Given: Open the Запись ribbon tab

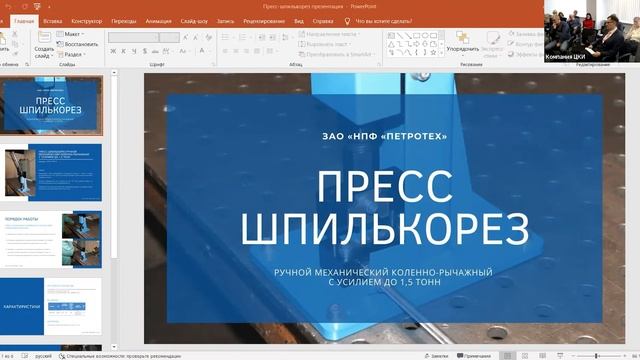Looking at the screenshot, I should (225, 21).
